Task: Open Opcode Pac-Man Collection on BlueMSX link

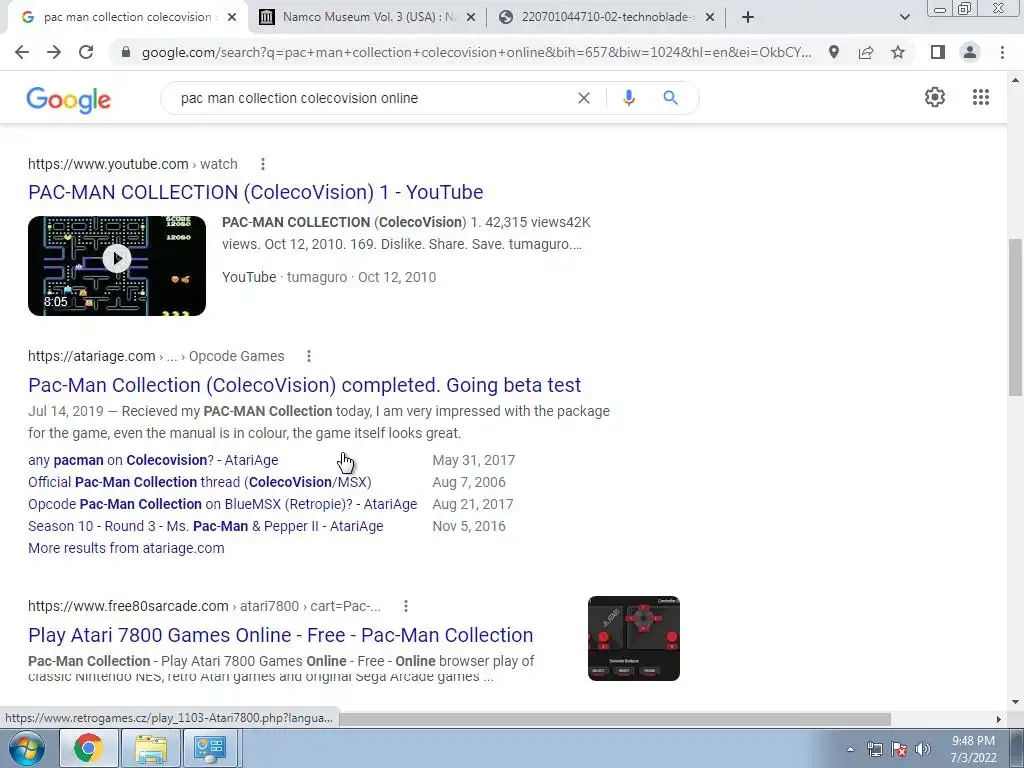Action: 223,504
